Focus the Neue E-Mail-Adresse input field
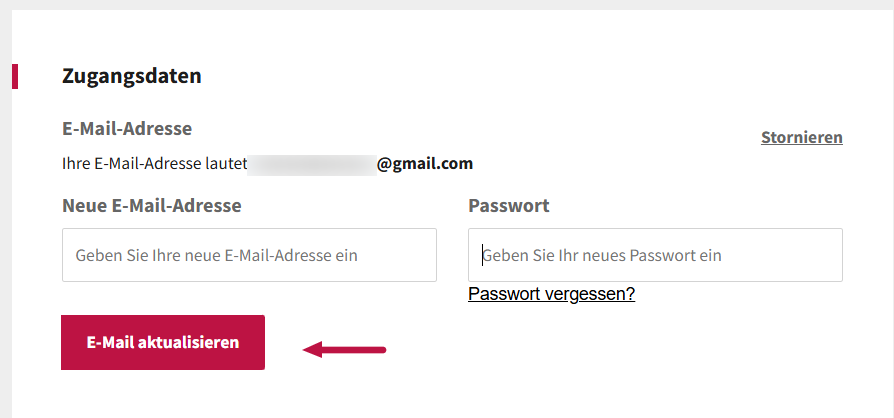This screenshot has height=418, width=894. tap(249, 255)
